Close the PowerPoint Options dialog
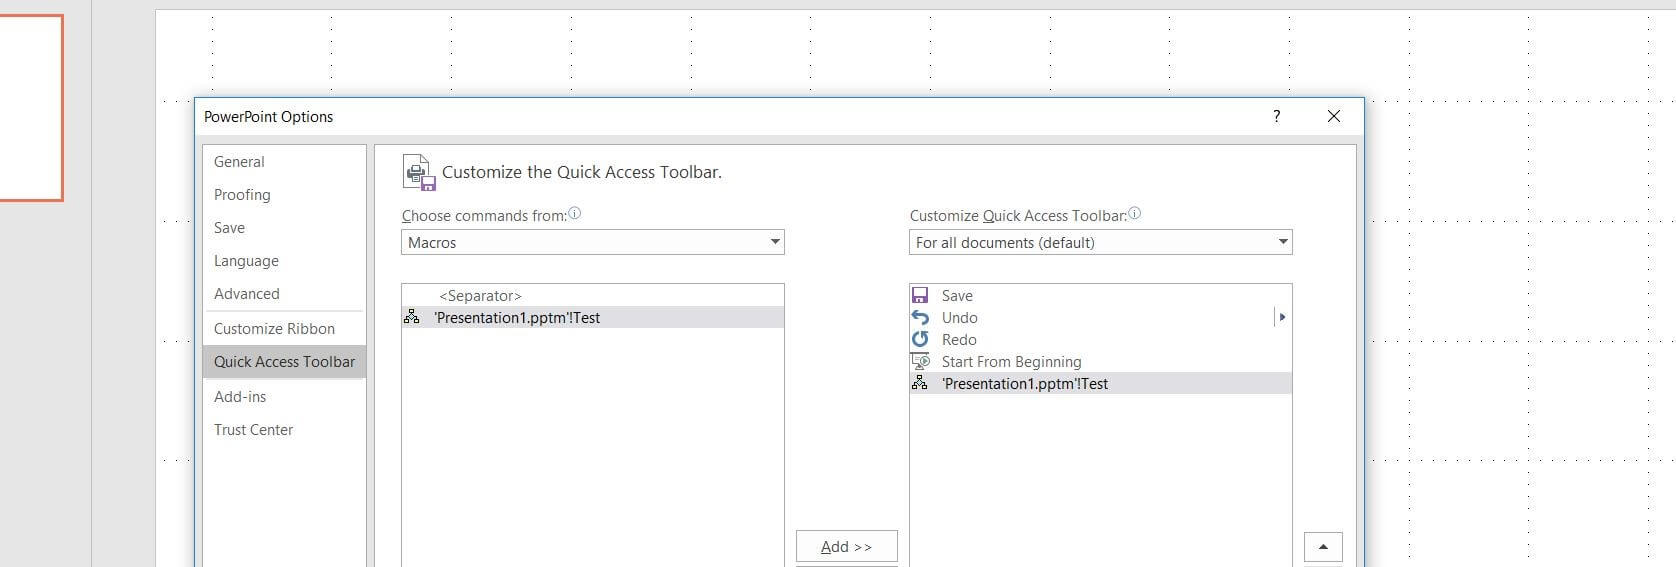Screen dimensions: 1676x567 click(1333, 116)
